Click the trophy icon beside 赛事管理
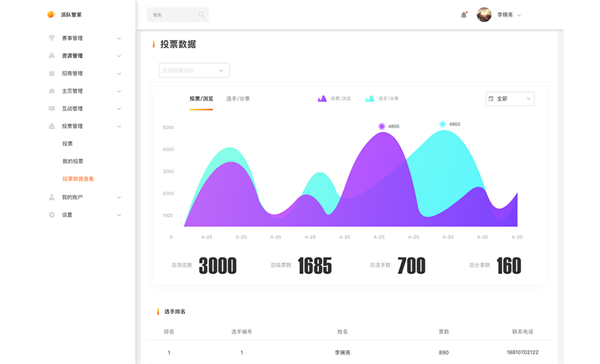 coord(52,38)
